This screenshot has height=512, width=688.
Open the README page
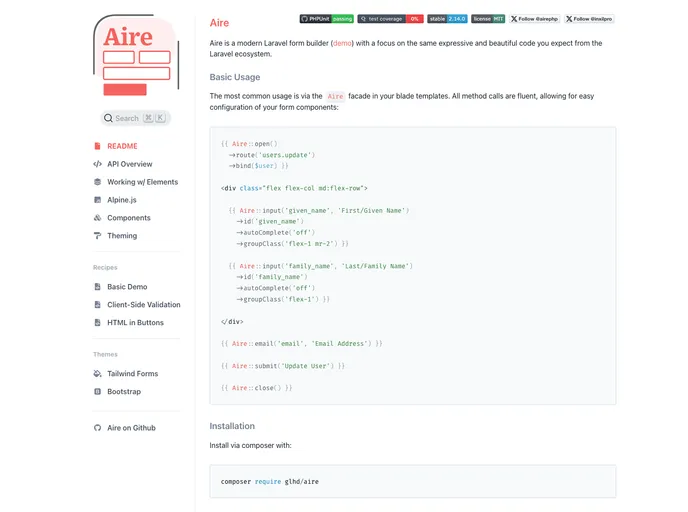tap(122, 146)
